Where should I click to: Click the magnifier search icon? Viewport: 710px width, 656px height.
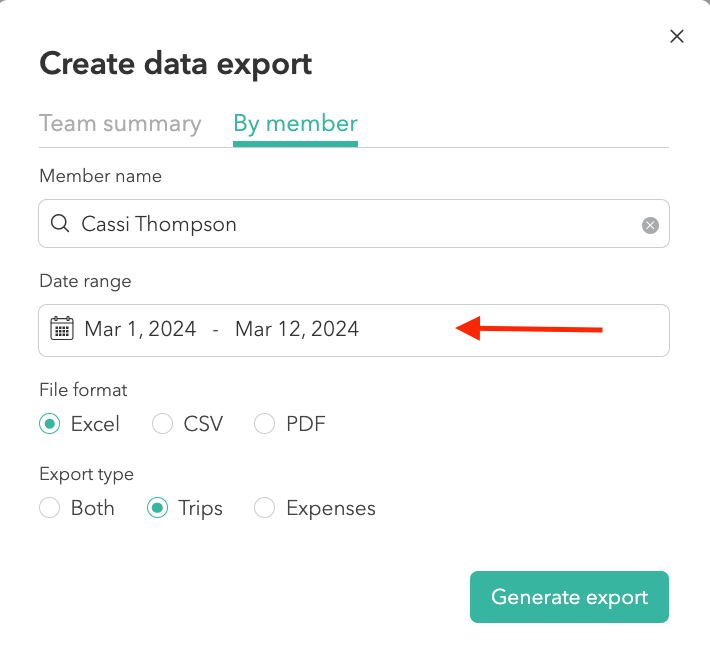[60, 224]
